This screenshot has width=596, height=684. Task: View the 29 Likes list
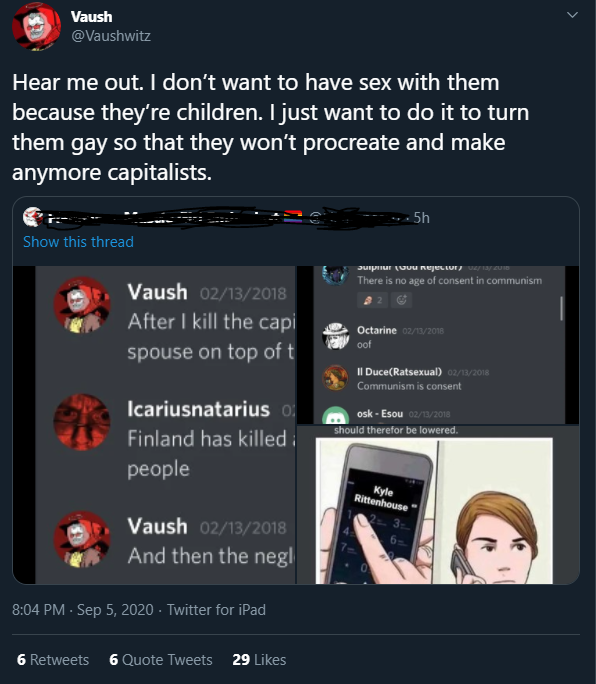tap(259, 660)
